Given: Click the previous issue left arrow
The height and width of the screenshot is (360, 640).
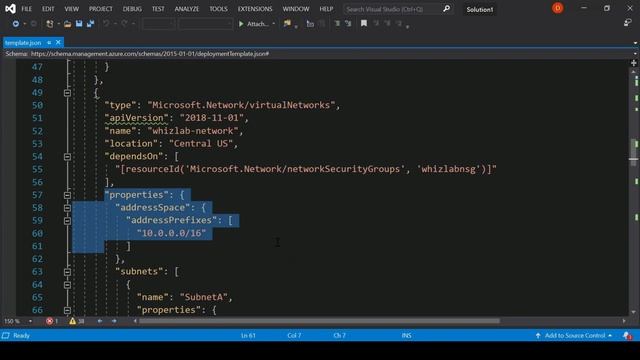Looking at the screenshot, I should pos(100,321).
